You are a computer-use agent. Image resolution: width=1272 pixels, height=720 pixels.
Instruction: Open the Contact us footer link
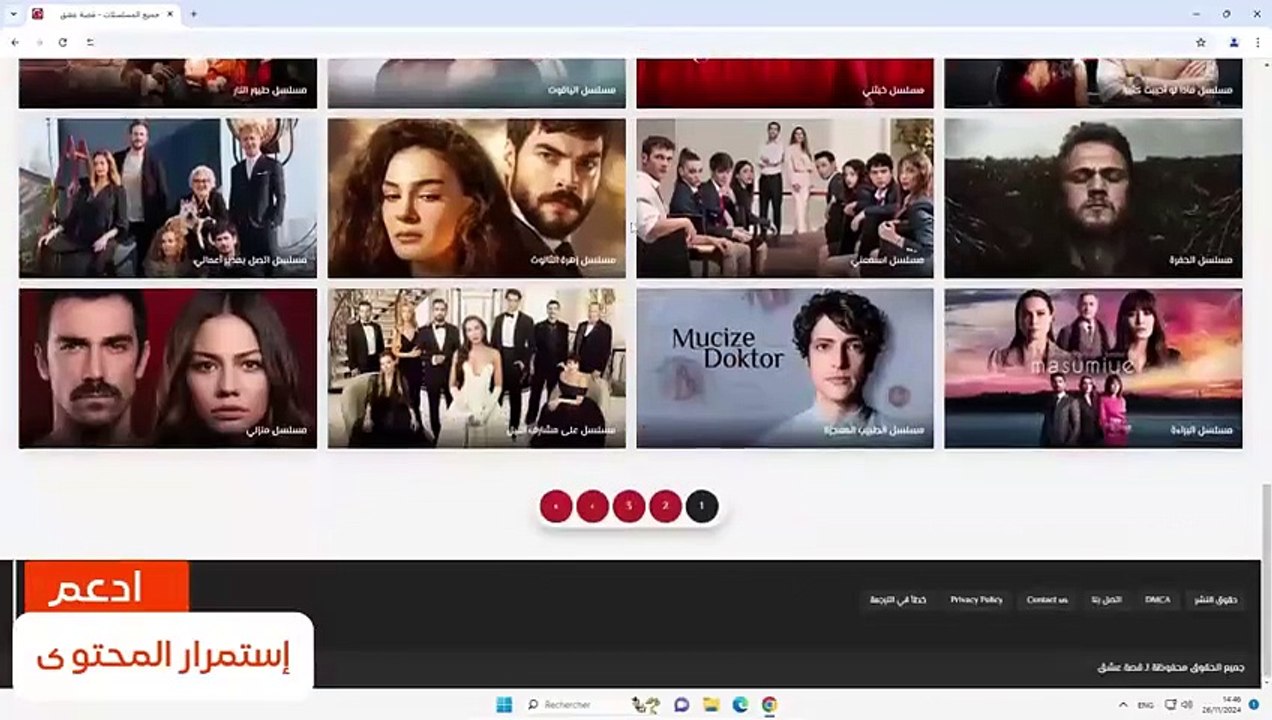[1047, 600]
